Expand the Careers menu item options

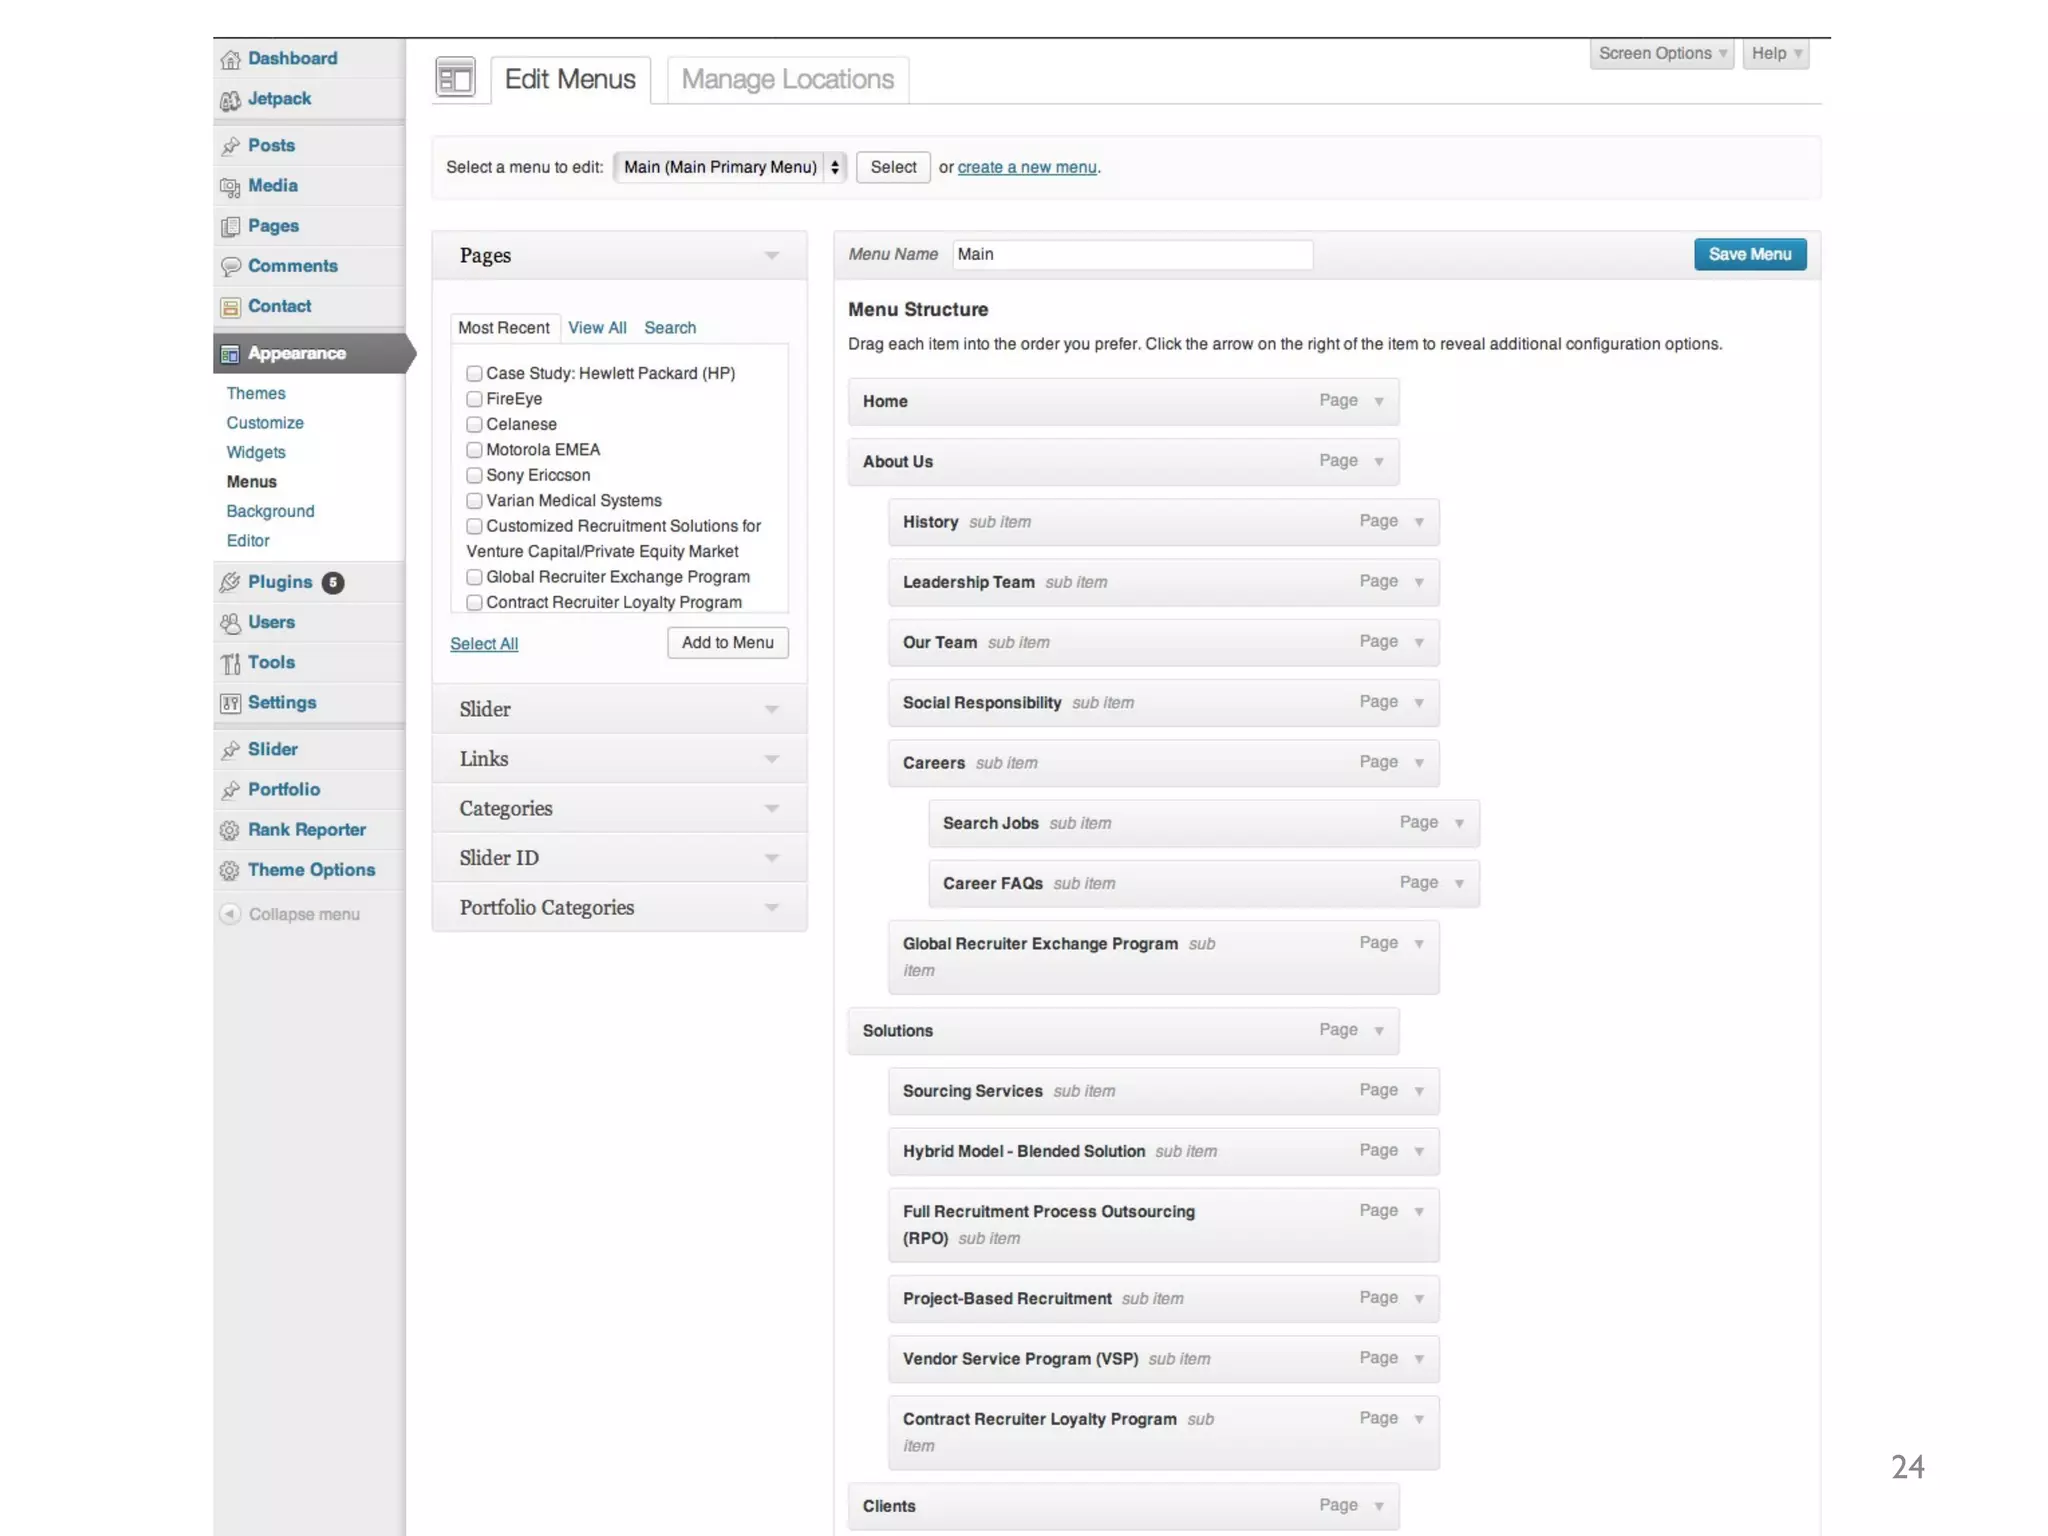1419,763
